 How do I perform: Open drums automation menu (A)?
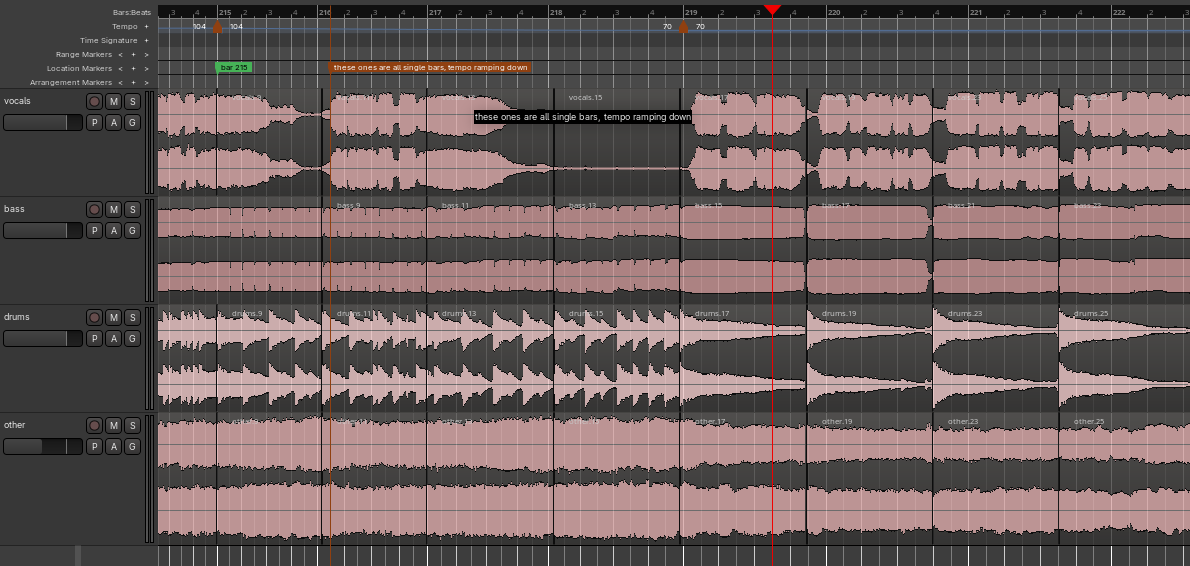113,338
